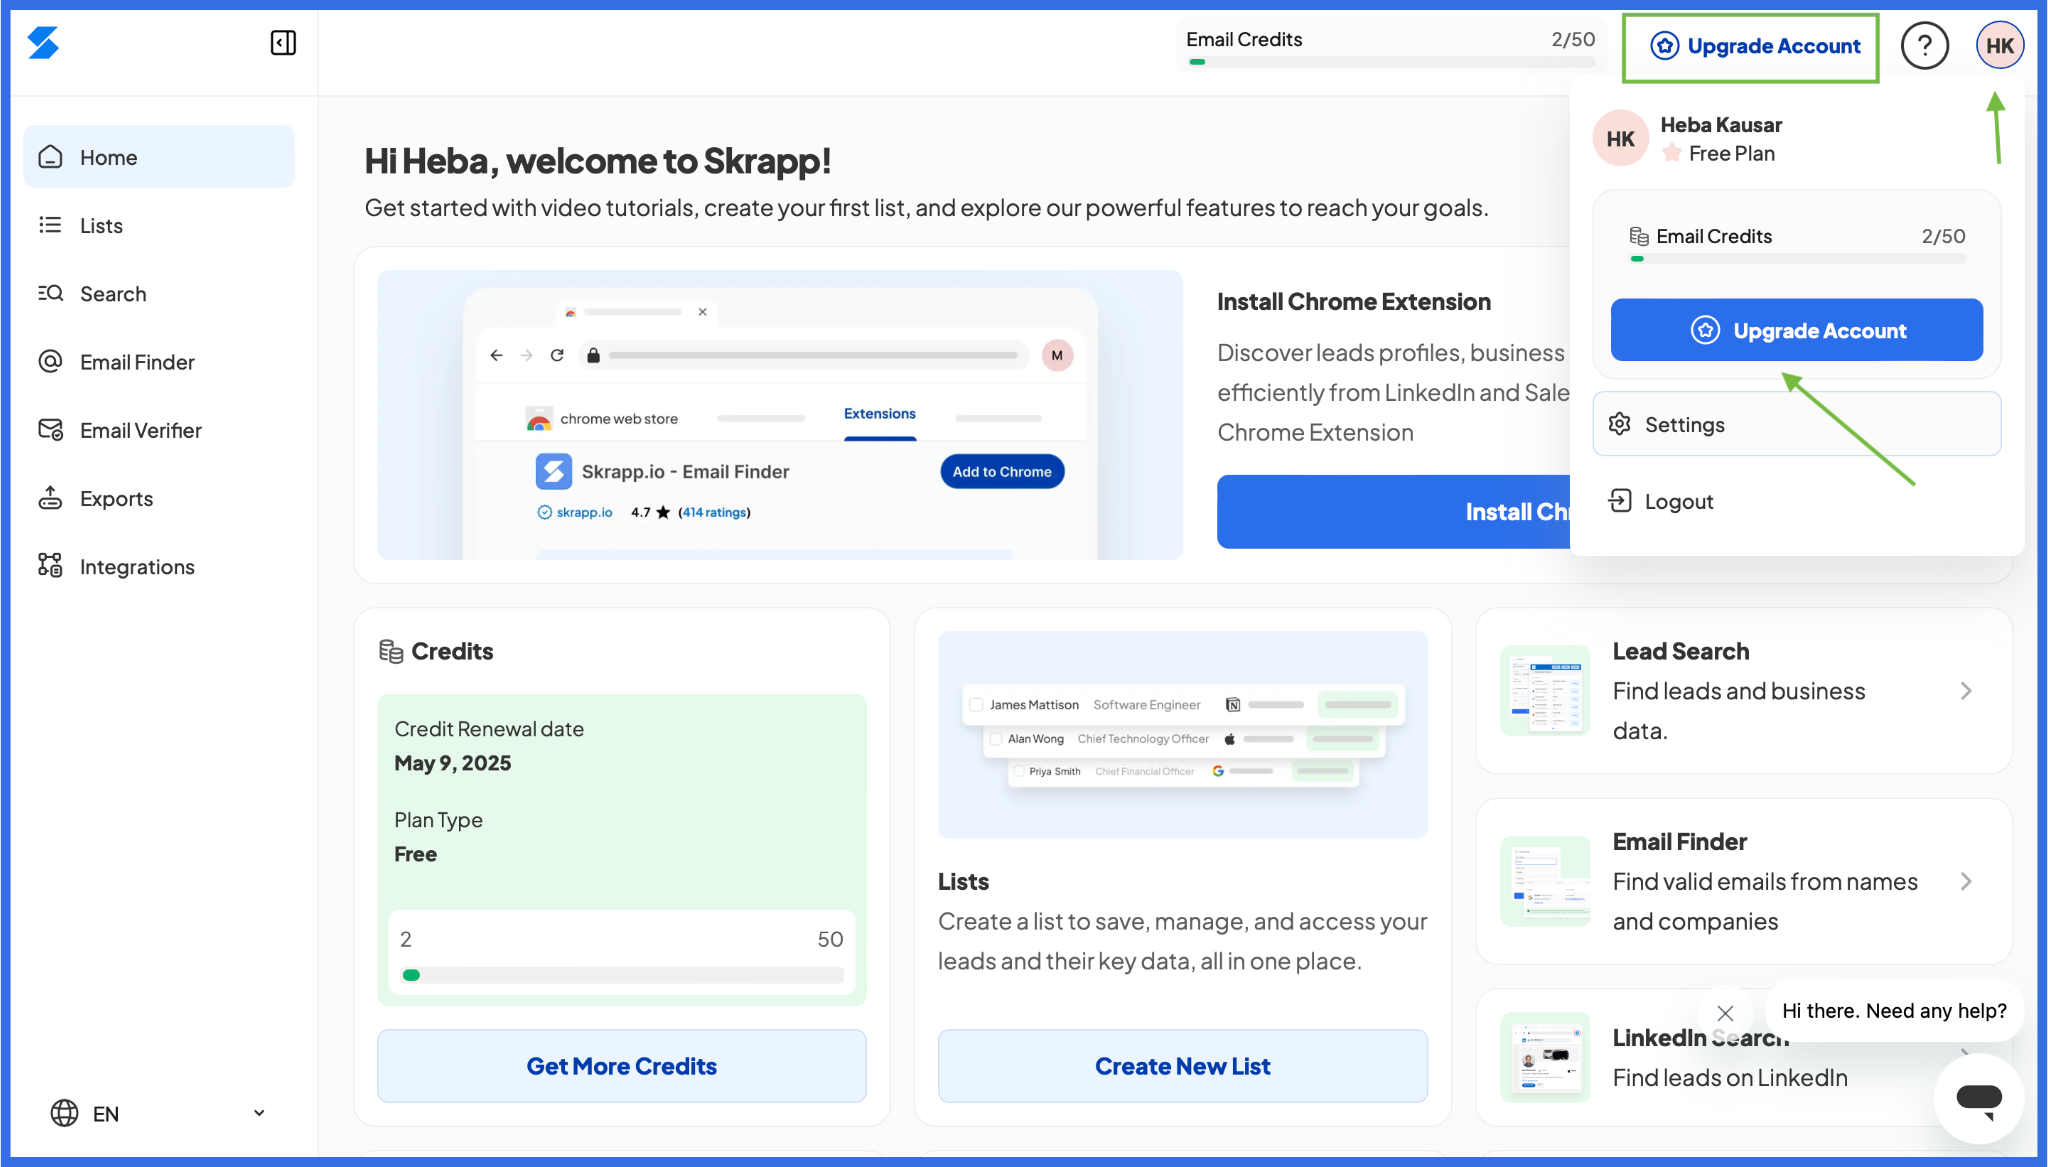The height and width of the screenshot is (1167, 2048).
Task: Select Logout in the account menu
Action: (x=1796, y=501)
